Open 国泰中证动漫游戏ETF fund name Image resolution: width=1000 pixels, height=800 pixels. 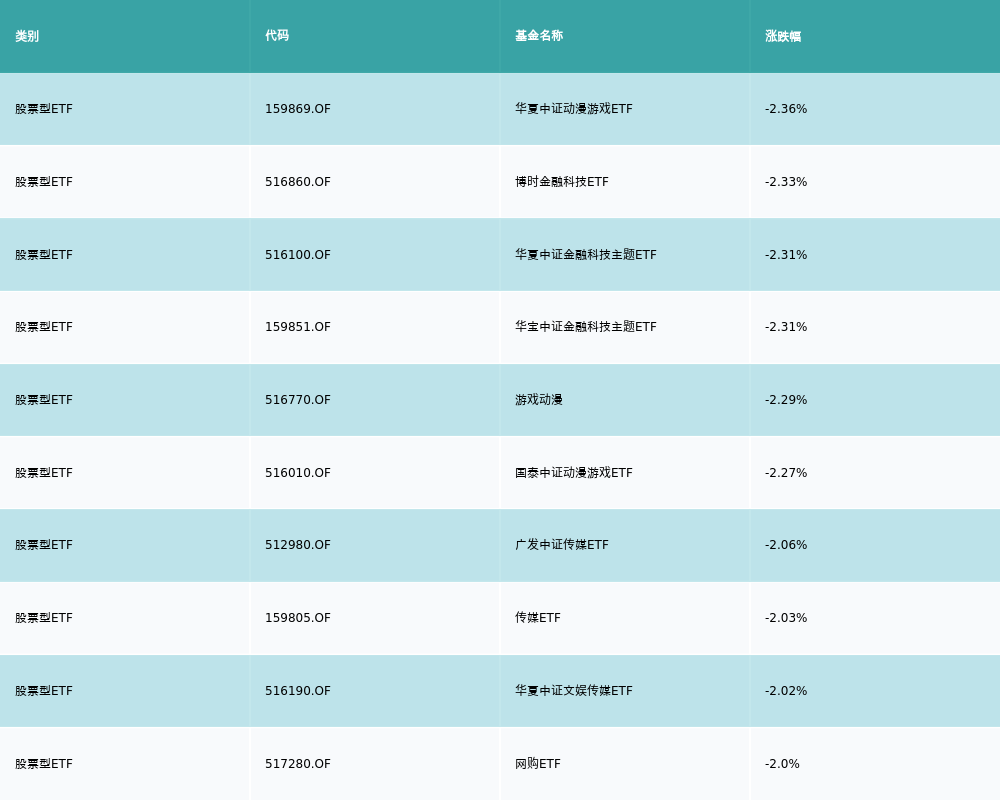[x=574, y=473]
